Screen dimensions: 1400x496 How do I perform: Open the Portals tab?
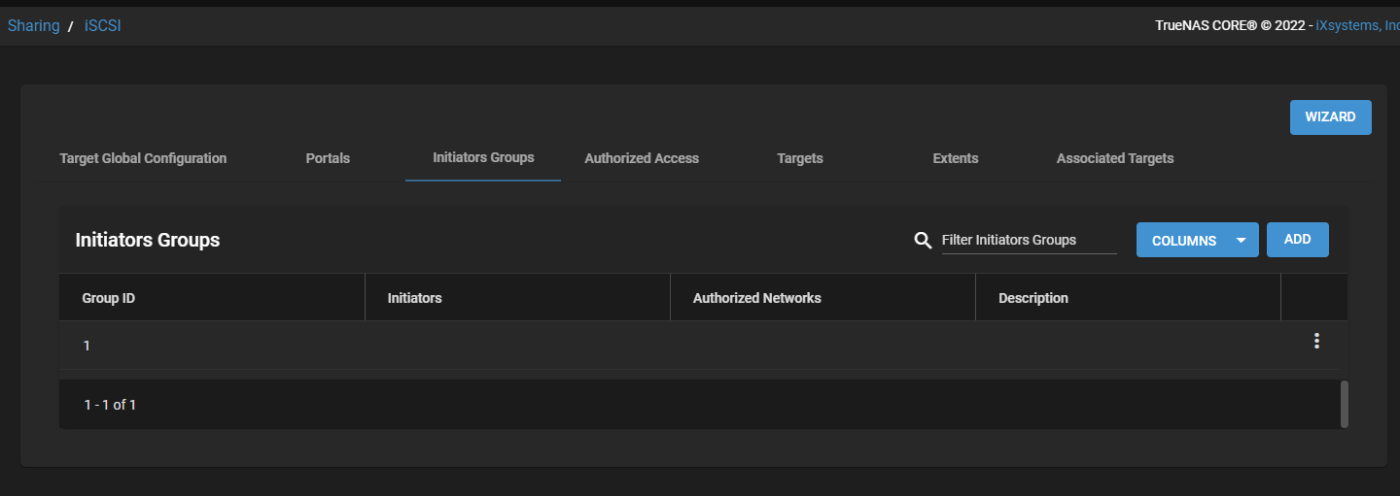tap(328, 158)
